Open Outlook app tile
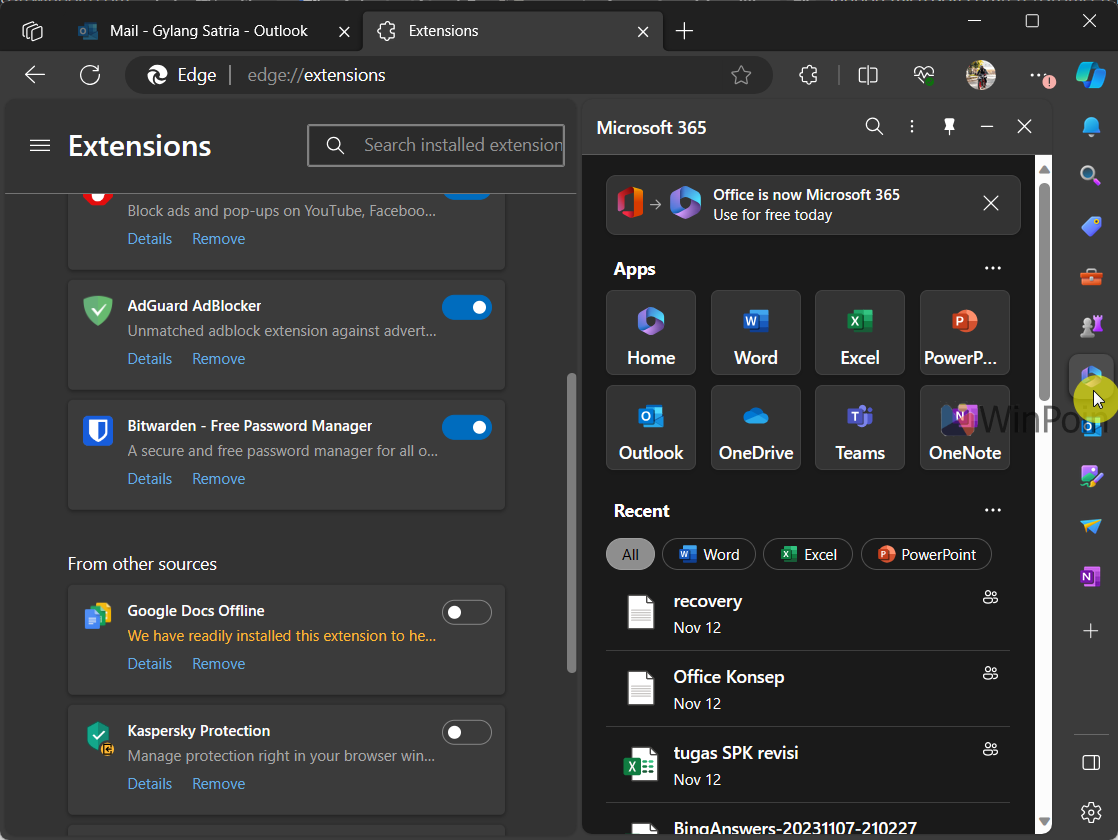The image size is (1118, 840). [x=651, y=427]
